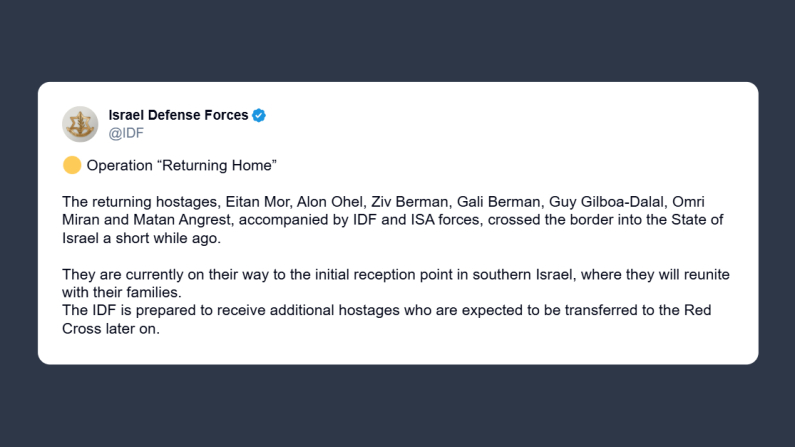The image size is (795, 447).
Task: Click the yellow circle emoji
Action: click(x=72, y=165)
